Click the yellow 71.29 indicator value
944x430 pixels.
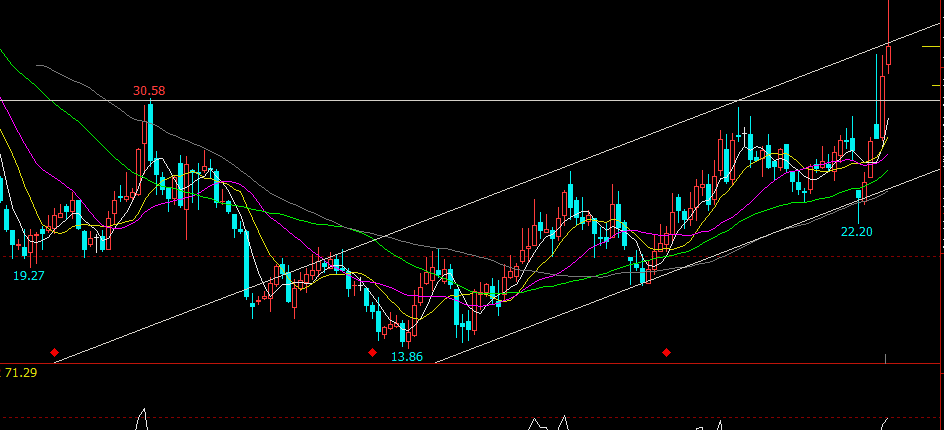tap(21, 373)
